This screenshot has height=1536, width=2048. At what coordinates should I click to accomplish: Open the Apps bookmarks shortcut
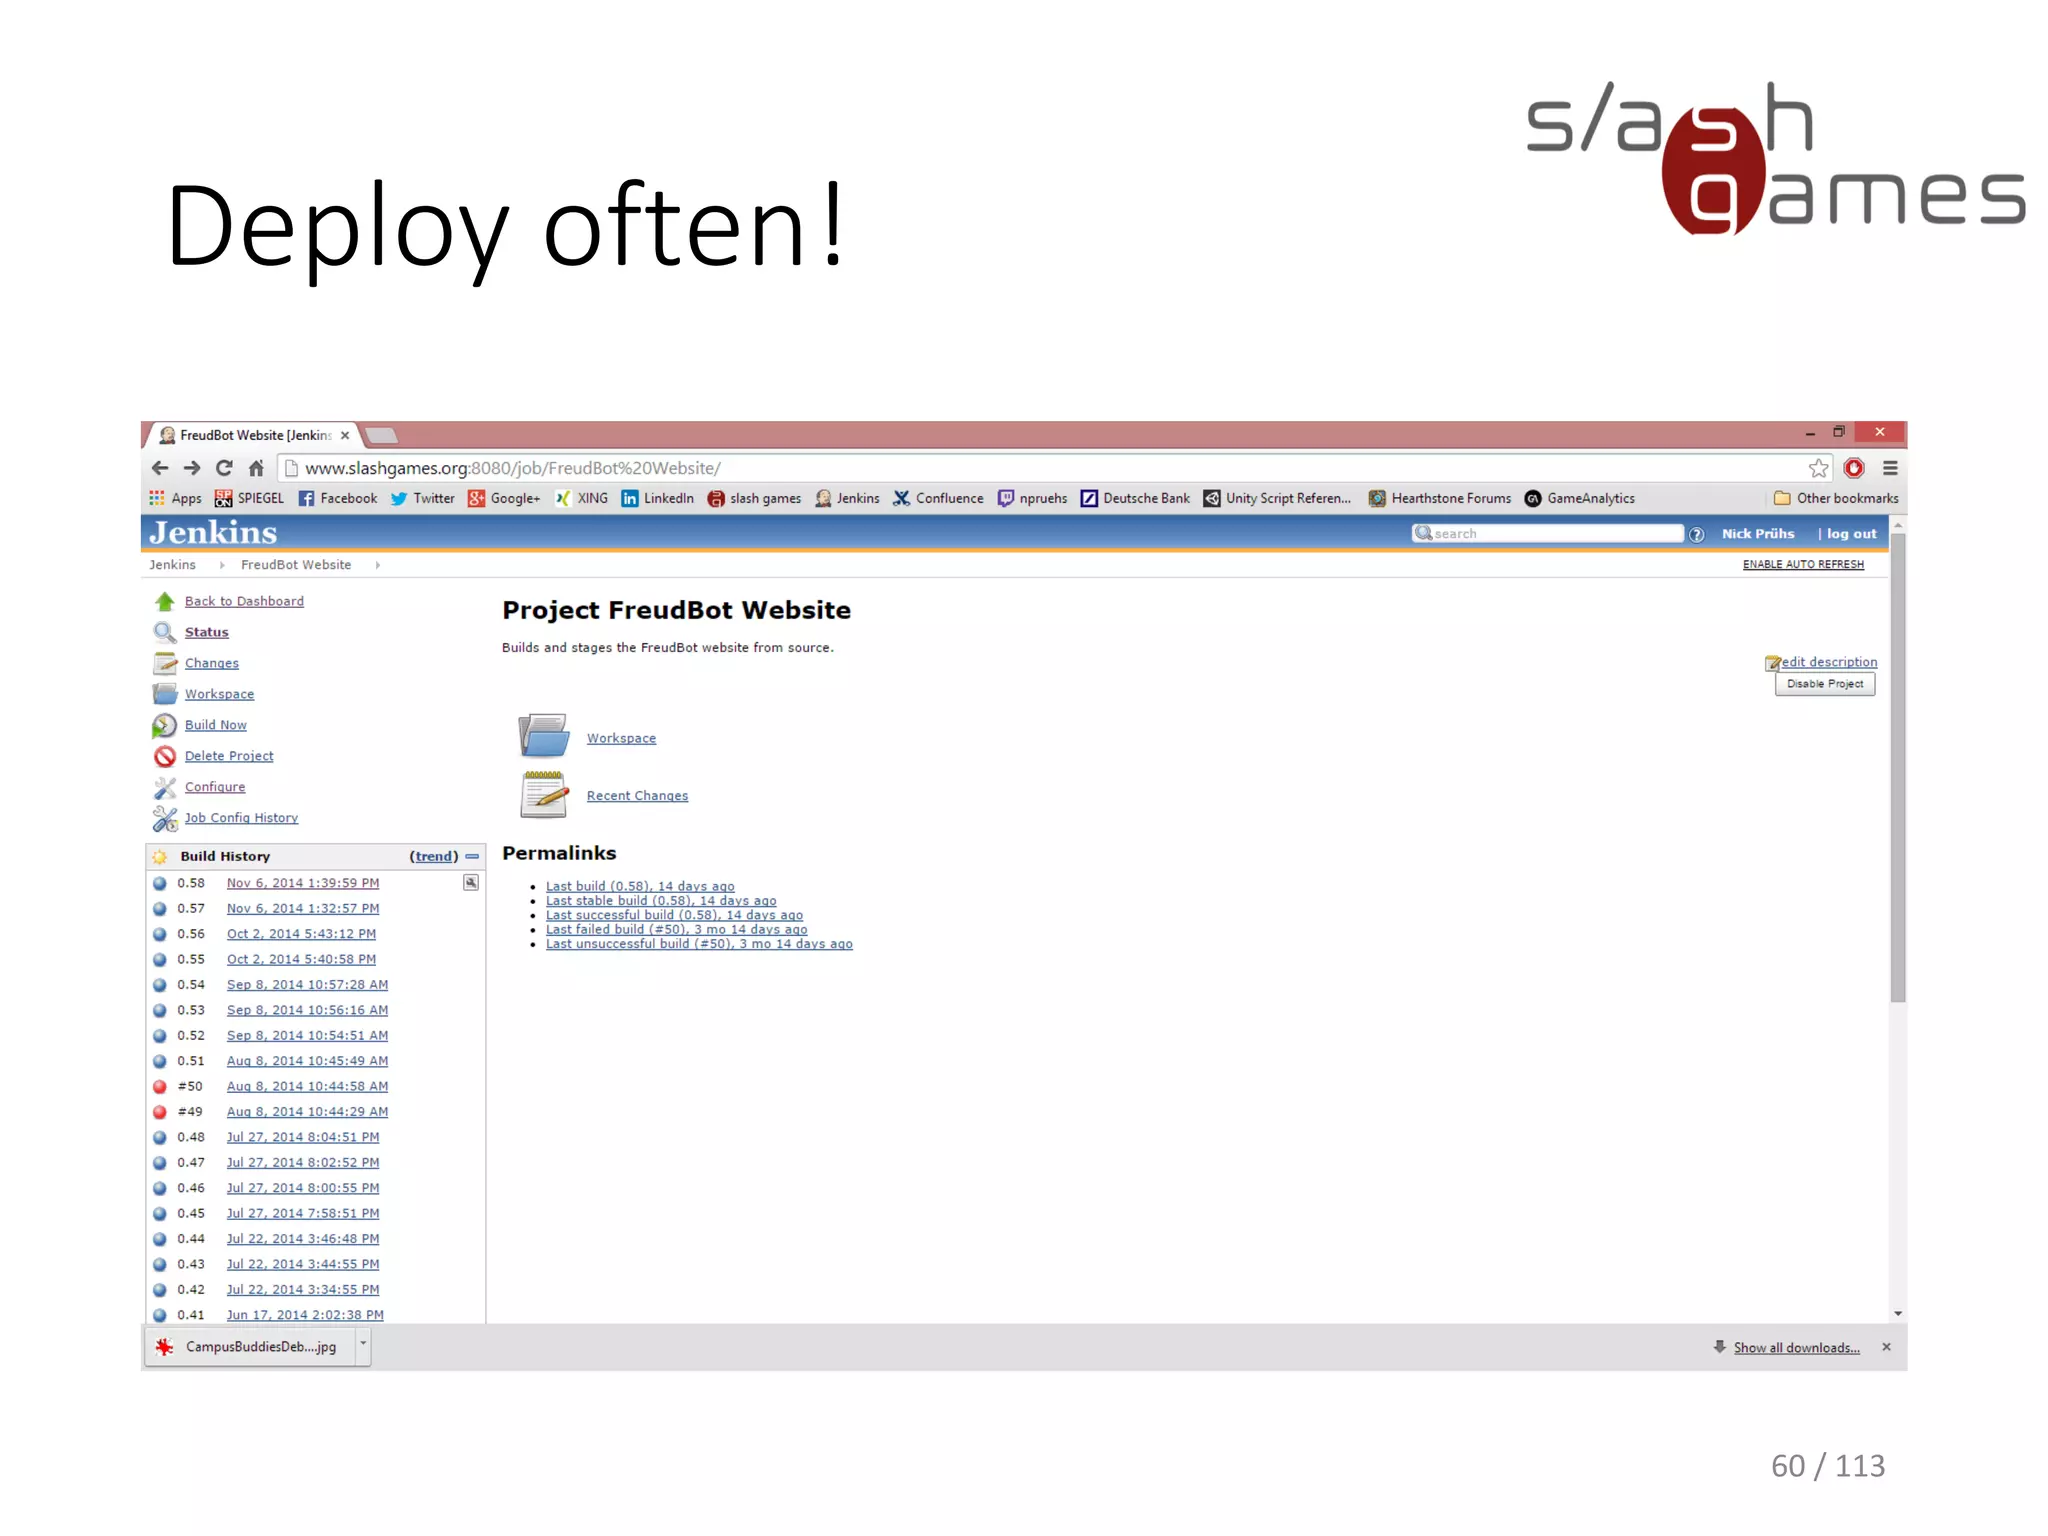pyautogui.click(x=175, y=498)
